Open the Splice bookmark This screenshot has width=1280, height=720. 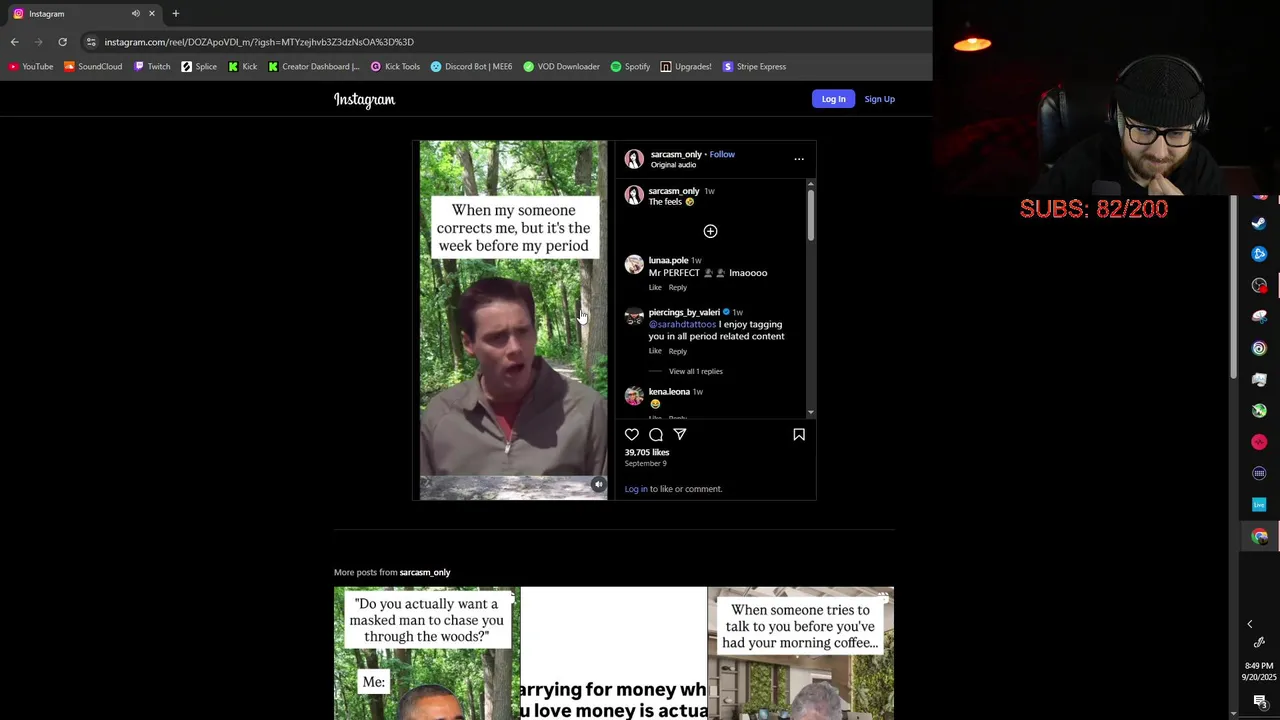[199, 66]
